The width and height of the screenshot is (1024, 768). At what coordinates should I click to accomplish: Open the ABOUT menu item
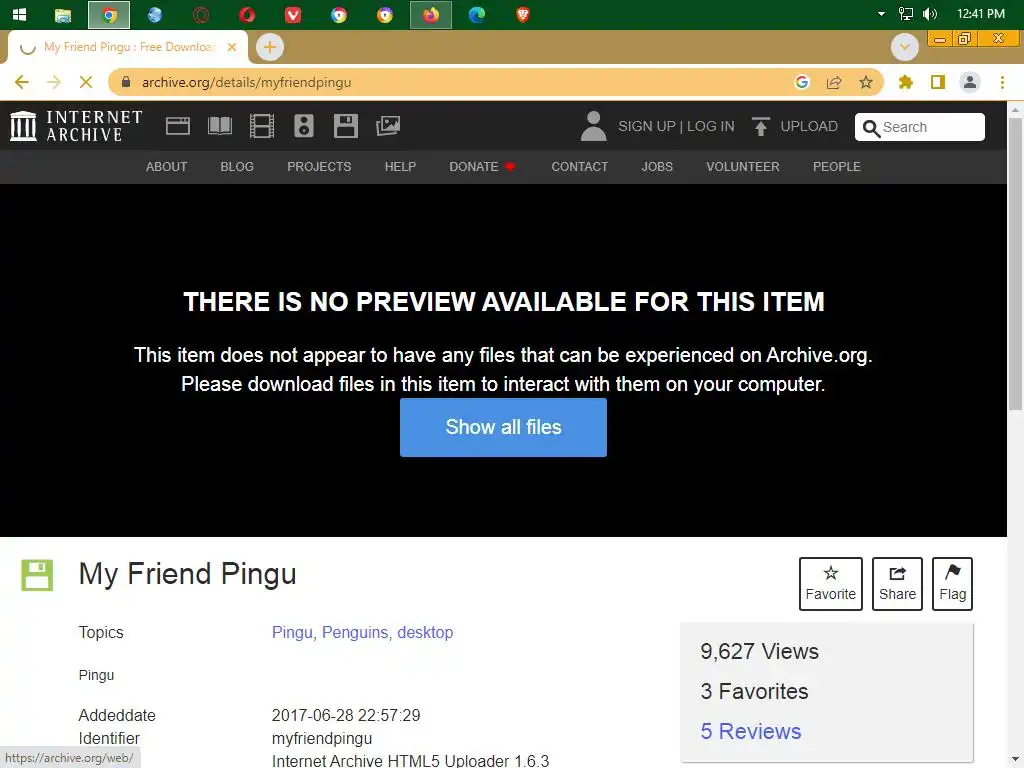point(167,167)
